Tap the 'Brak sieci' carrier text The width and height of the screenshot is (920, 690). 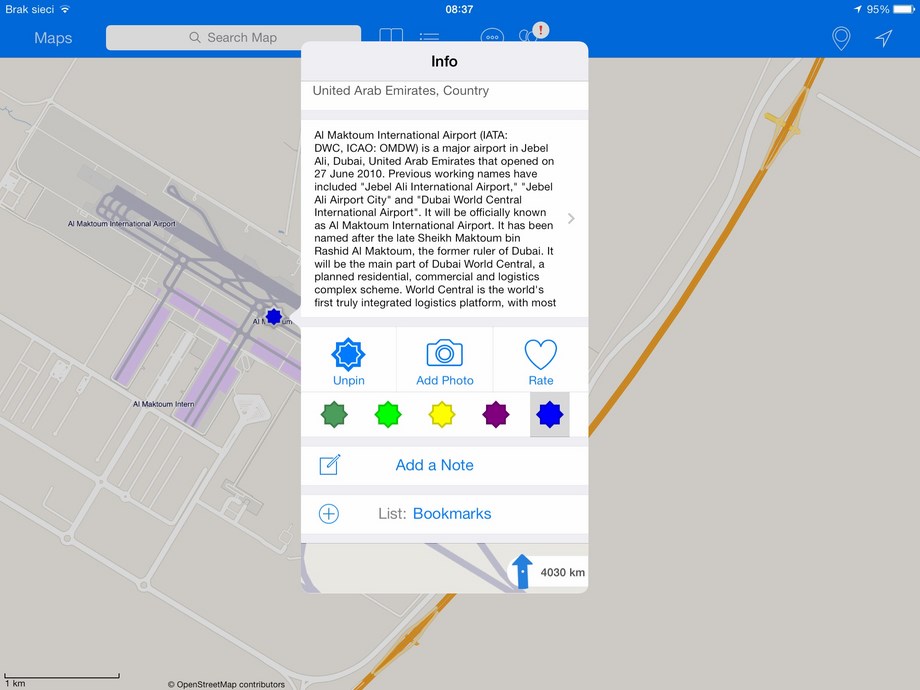pyautogui.click(x=29, y=9)
